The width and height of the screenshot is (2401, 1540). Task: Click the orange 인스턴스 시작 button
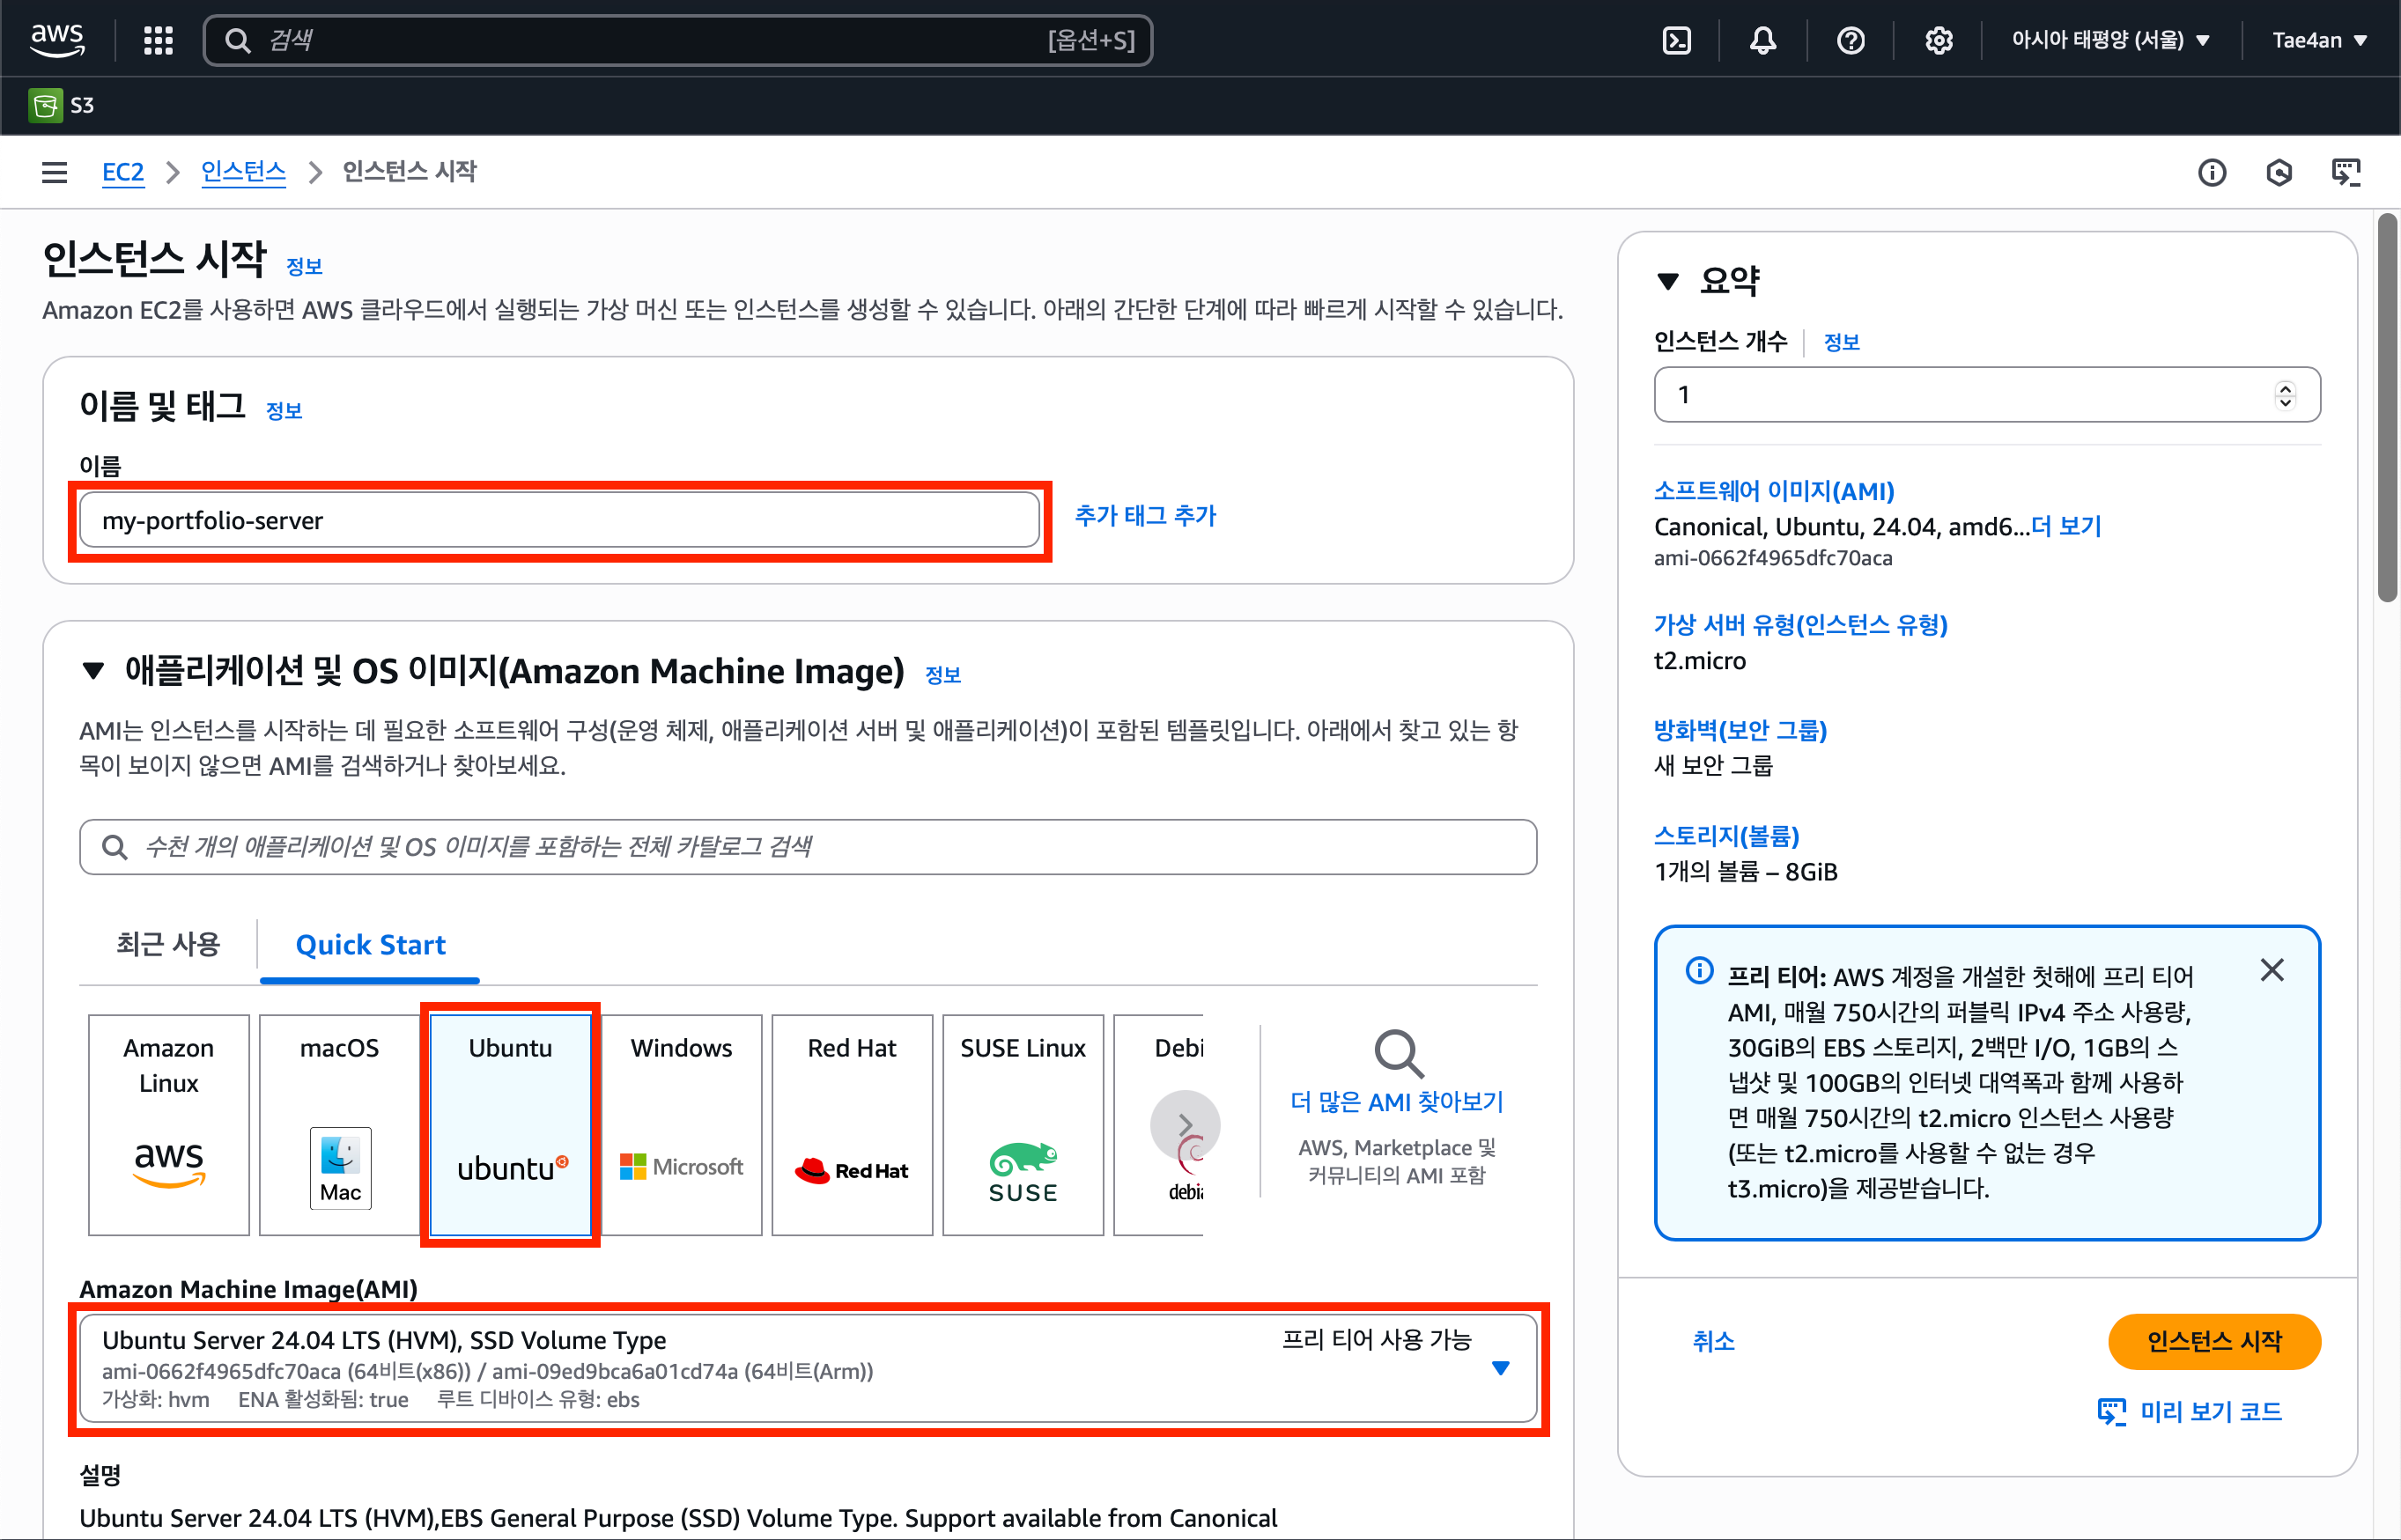coord(2214,1341)
